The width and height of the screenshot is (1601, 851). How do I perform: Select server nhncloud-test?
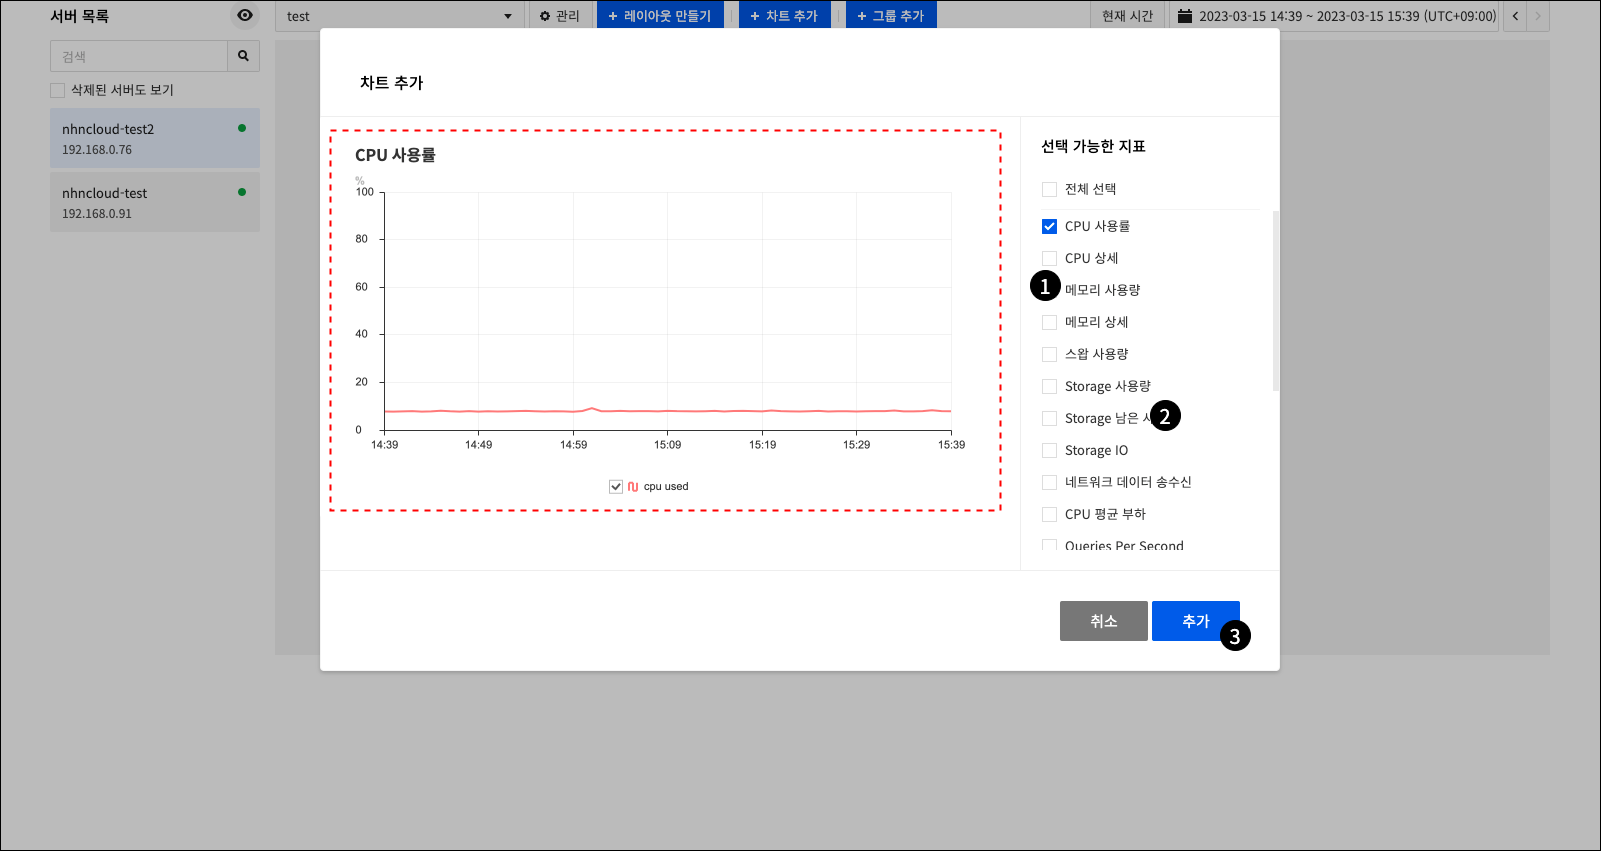click(x=155, y=202)
